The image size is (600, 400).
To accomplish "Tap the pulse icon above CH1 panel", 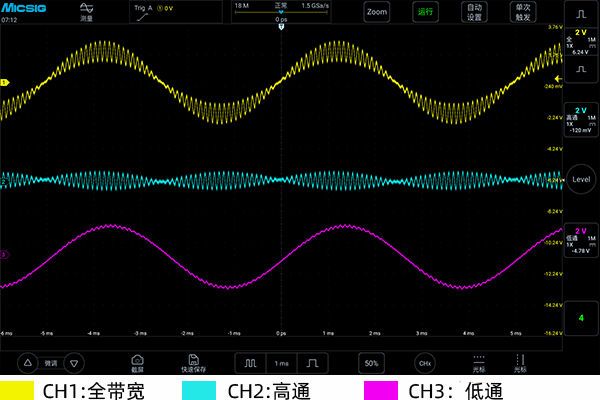I will 581,14.
